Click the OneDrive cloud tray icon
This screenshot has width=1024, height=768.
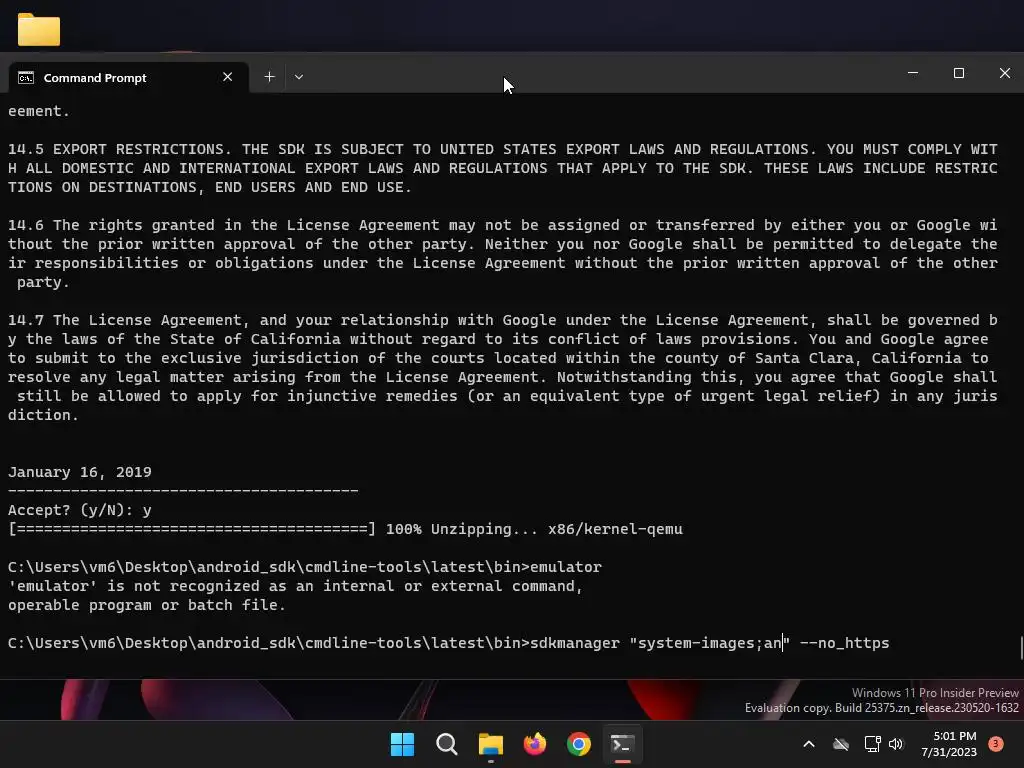pos(840,744)
